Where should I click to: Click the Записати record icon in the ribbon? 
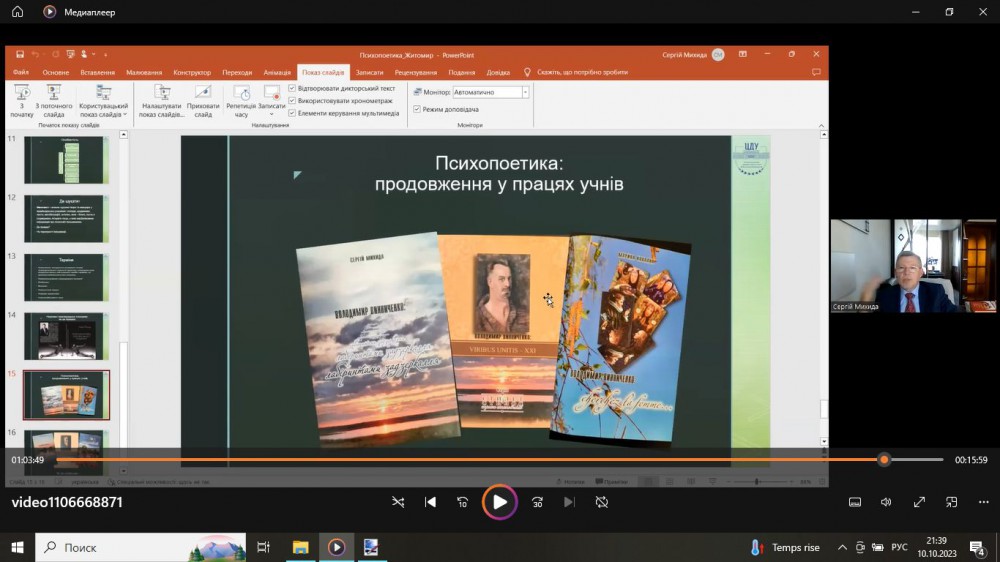click(x=272, y=93)
